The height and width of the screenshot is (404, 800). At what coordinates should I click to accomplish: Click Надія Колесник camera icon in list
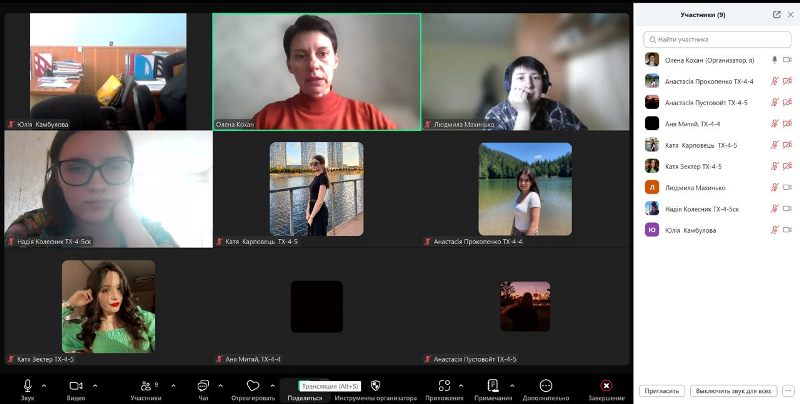click(x=787, y=209)
